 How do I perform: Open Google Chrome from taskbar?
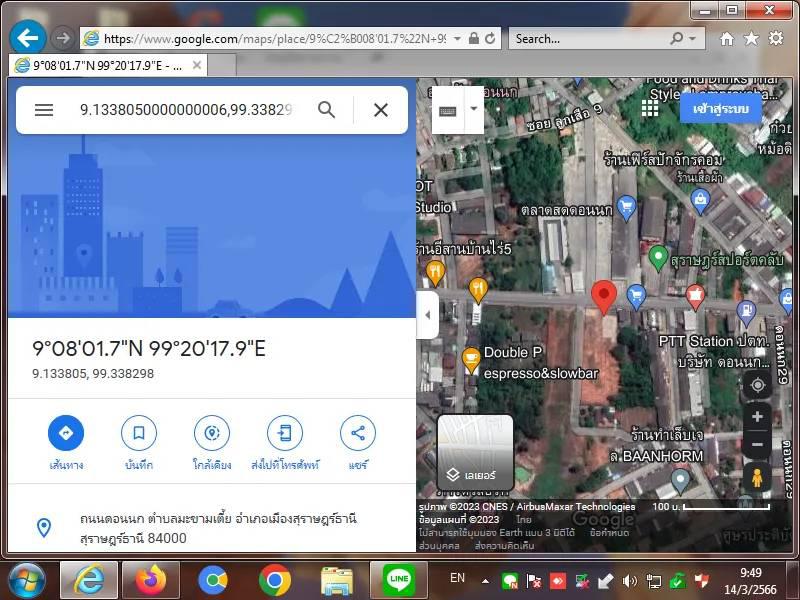[x=274, y=580]
